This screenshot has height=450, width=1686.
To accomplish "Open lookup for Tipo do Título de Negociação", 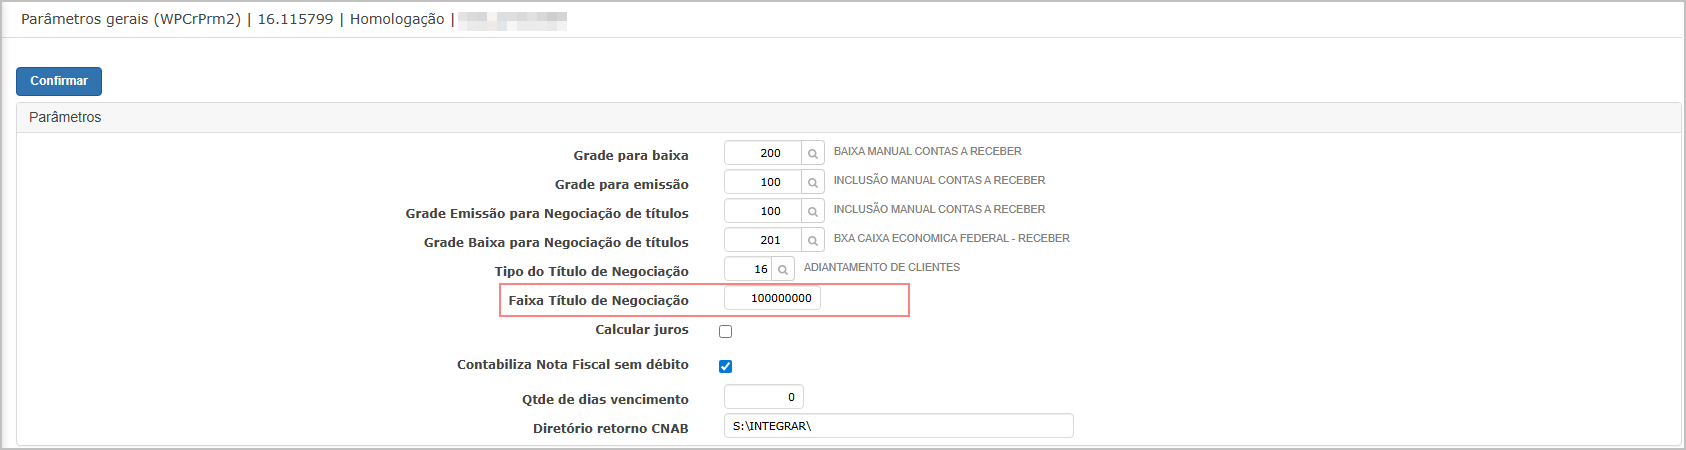I will pyautogui.click(x=783, y=269).
